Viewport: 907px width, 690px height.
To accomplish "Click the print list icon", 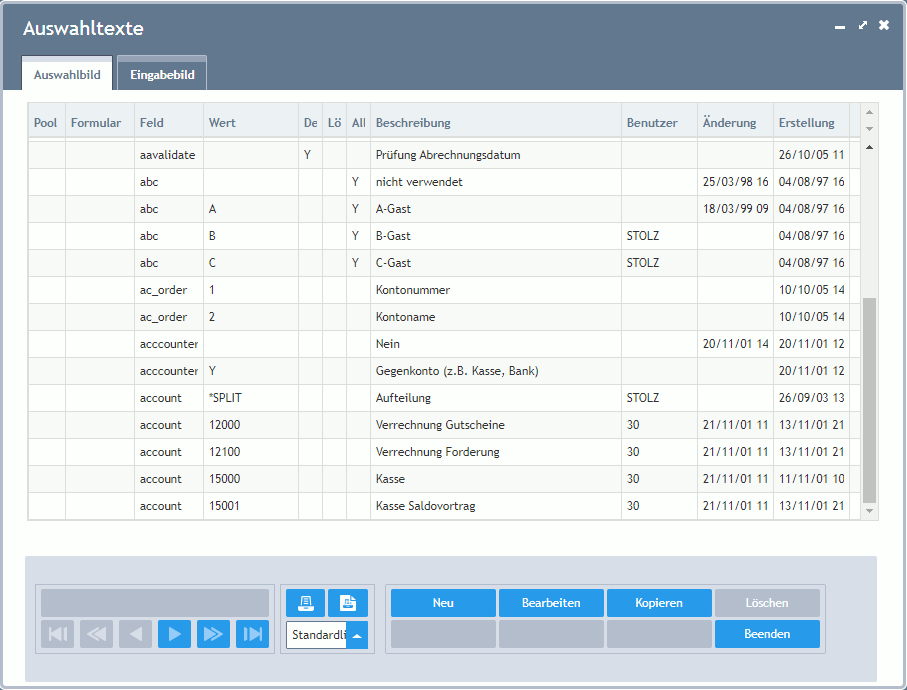I will [305, 603].
